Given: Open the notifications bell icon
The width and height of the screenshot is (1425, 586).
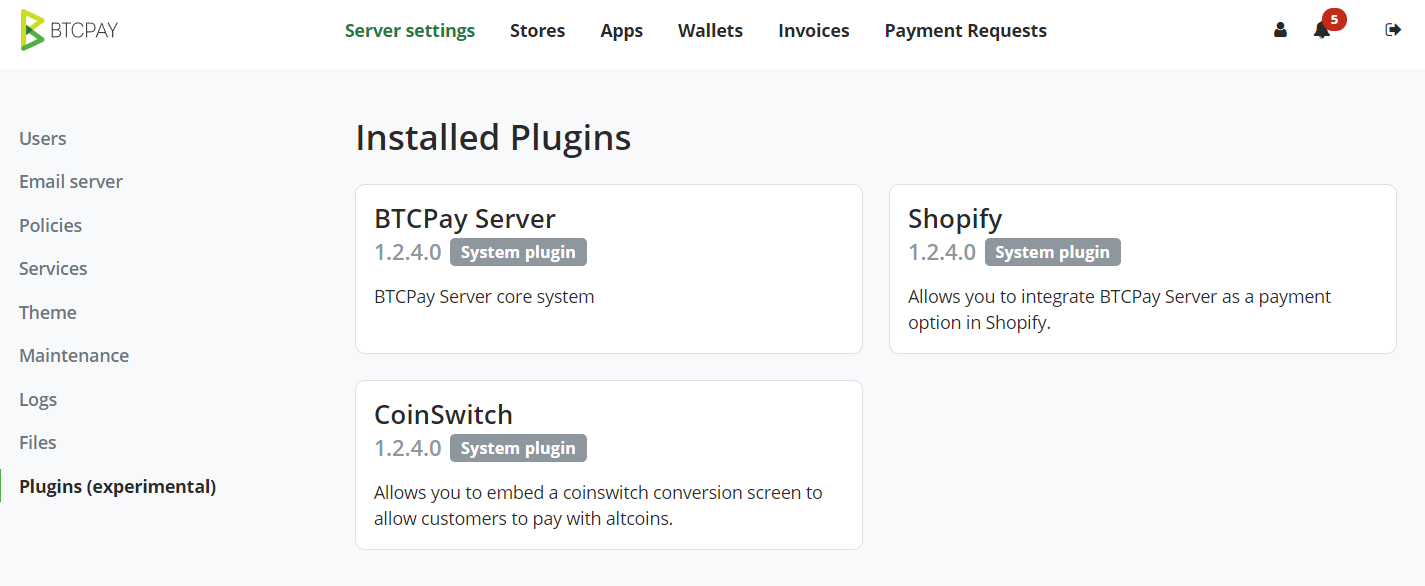Looking at the screenshot, I should coord(1321,31).
